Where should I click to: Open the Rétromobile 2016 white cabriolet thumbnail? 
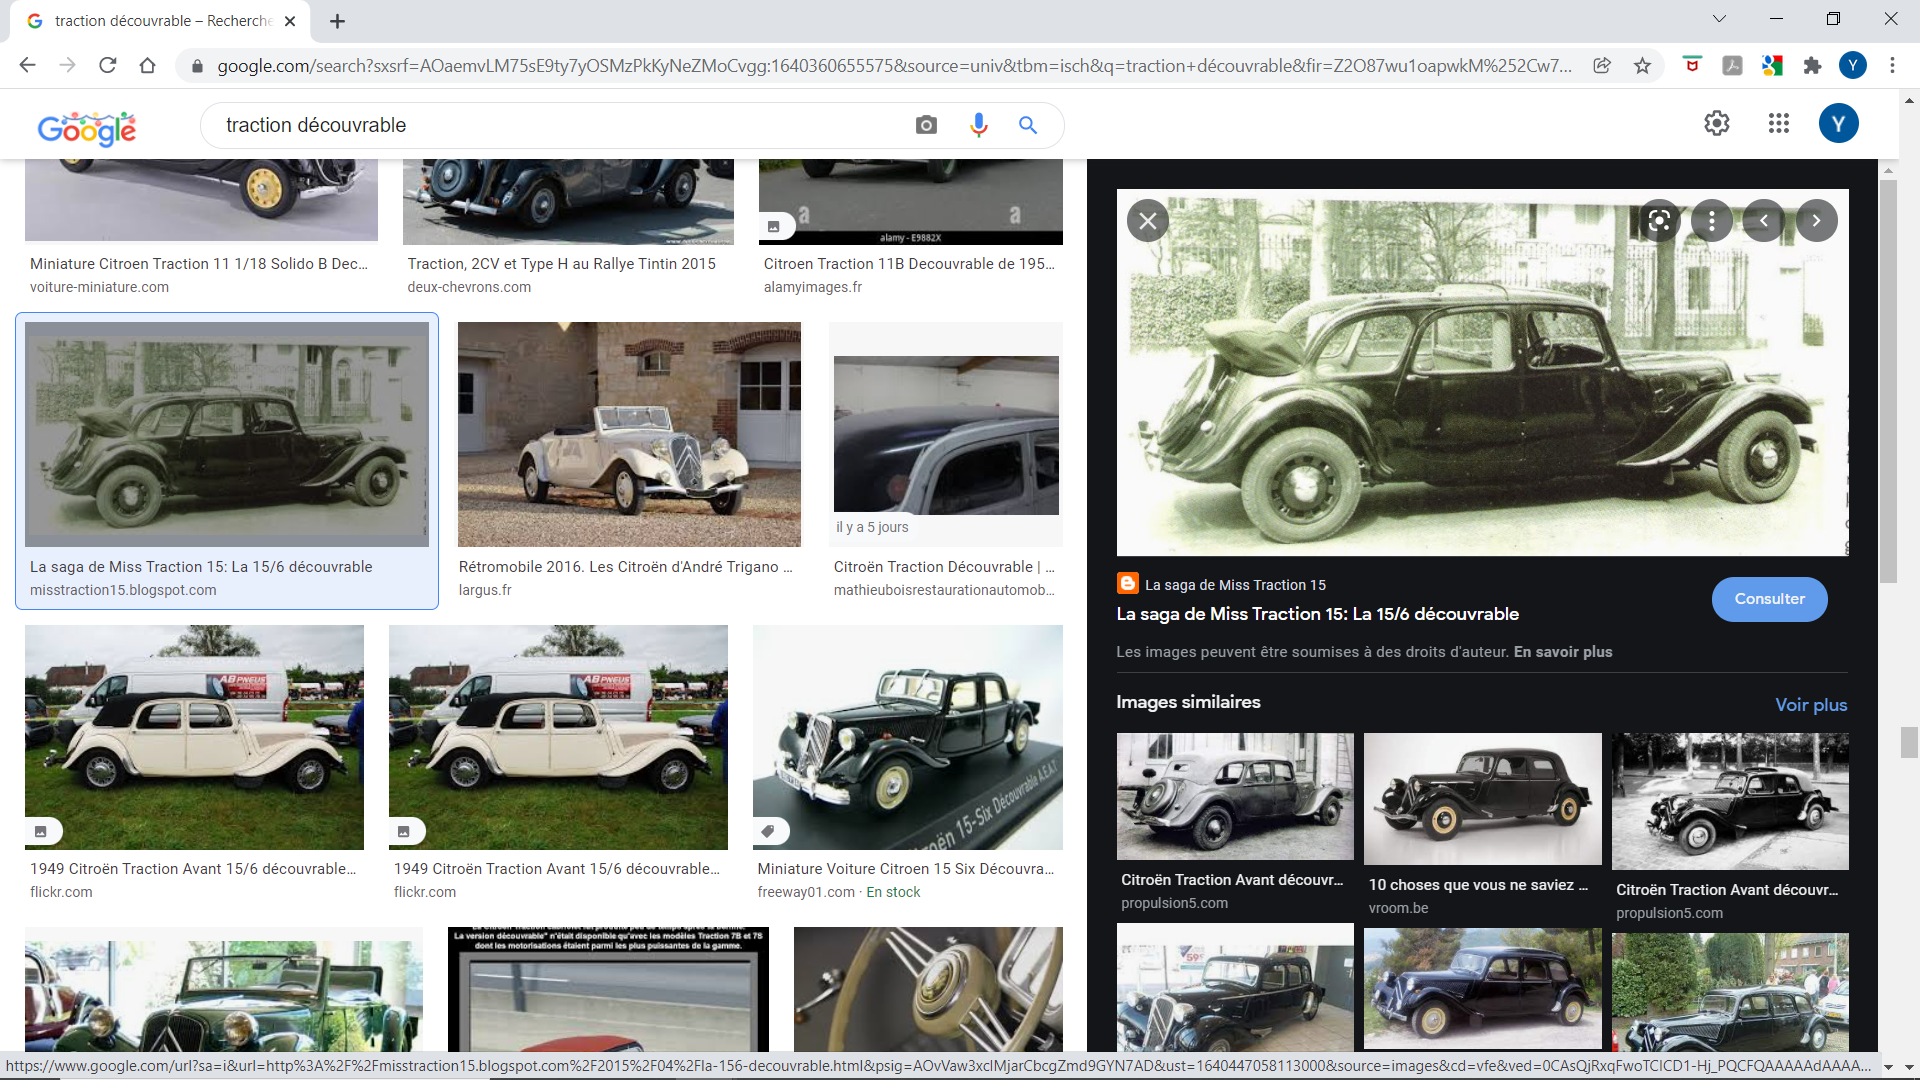[x=629, y=434]
